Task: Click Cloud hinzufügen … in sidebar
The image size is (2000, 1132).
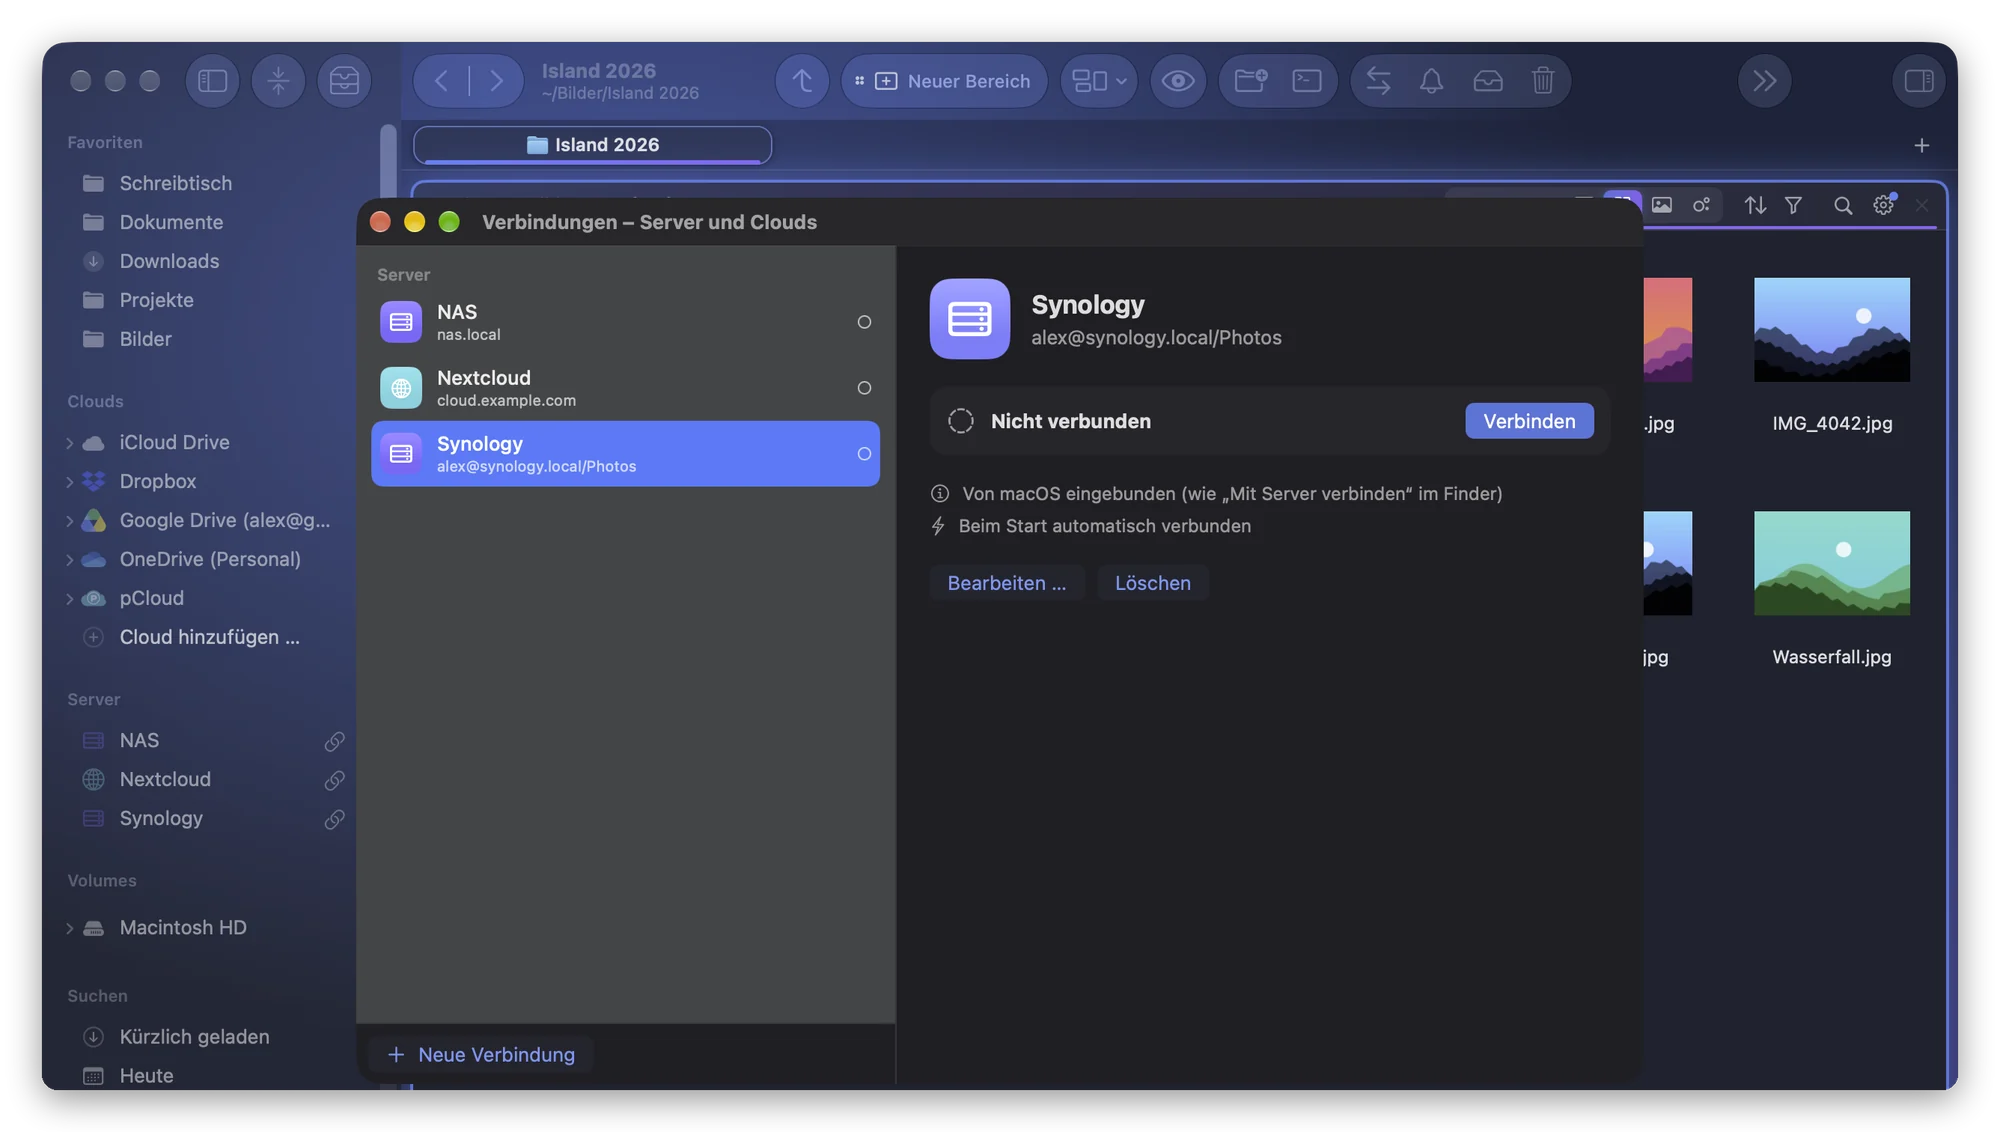Action: (209, 637)
